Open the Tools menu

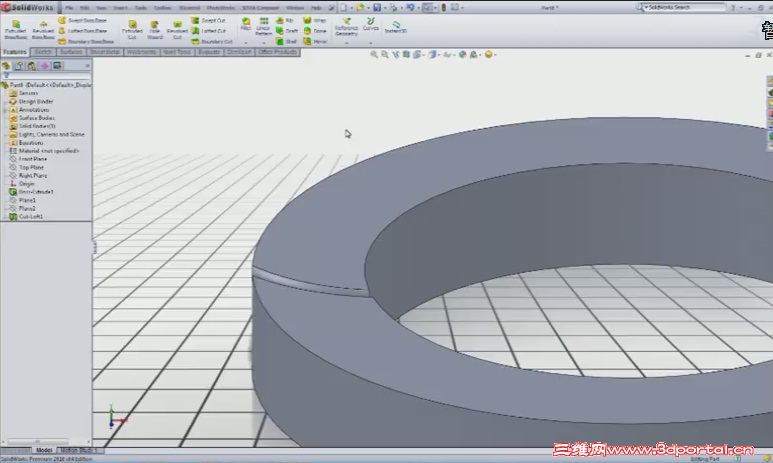coord(141,8)
